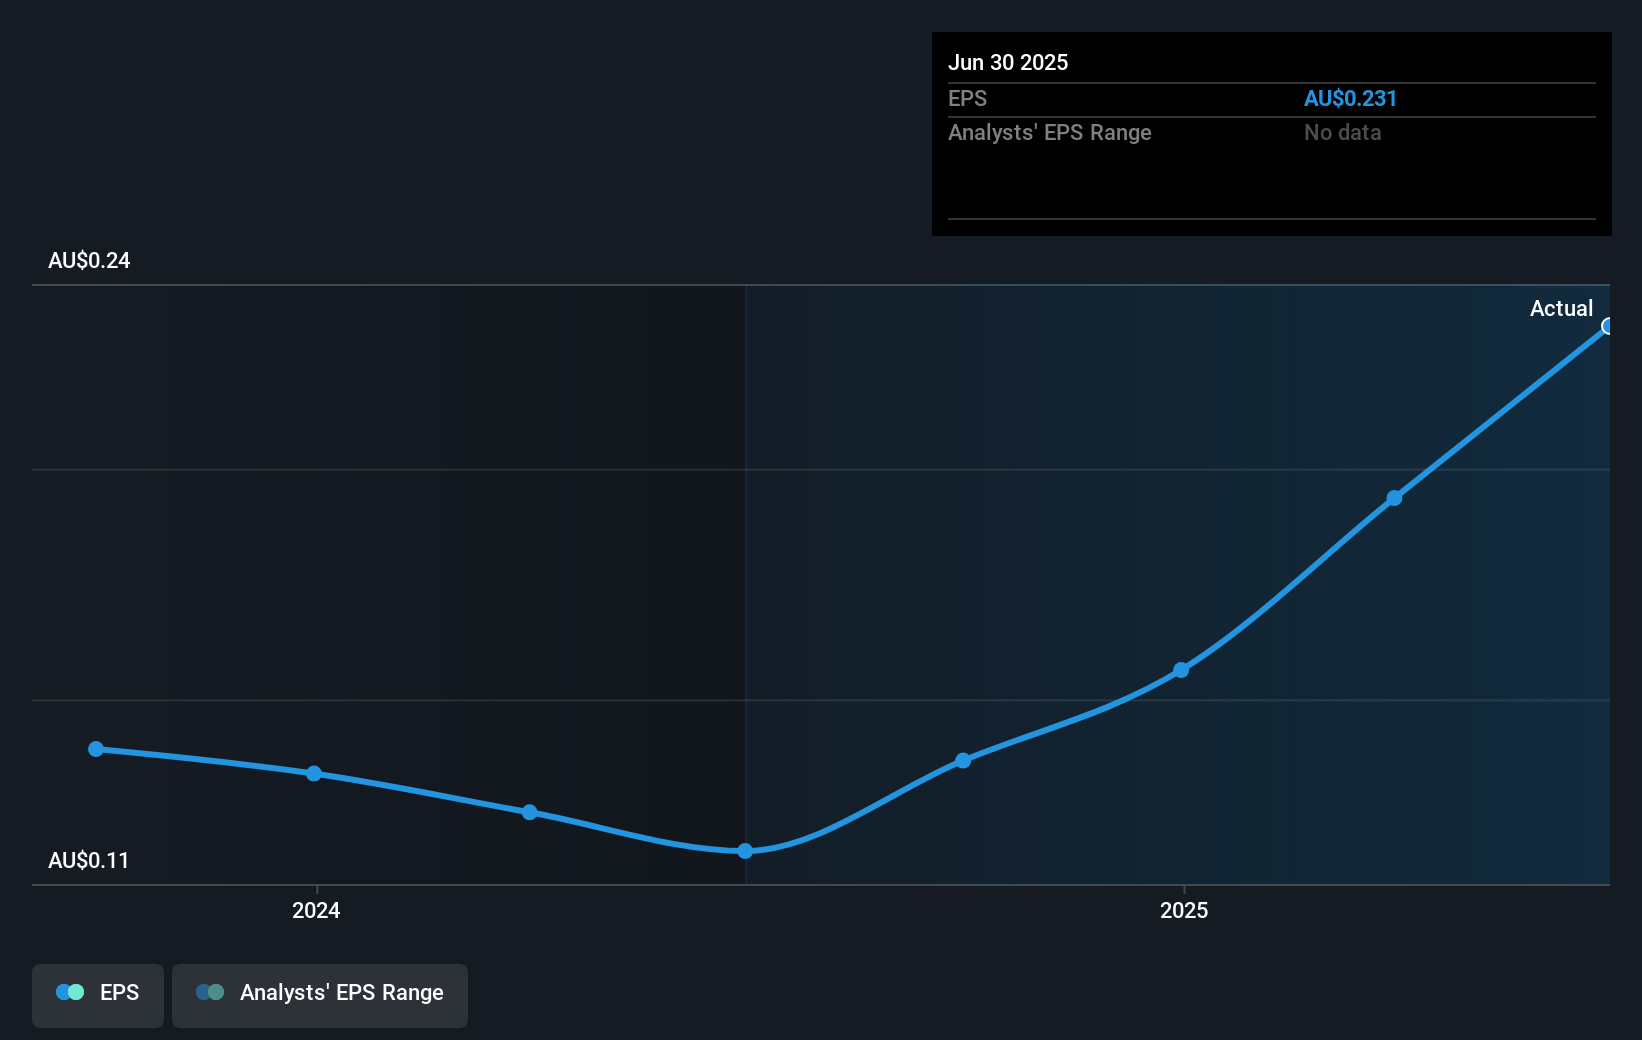This screenshot has width=1642, height=1040.
Task: Click the third EPS data point from left
Action: coord(529,812)
